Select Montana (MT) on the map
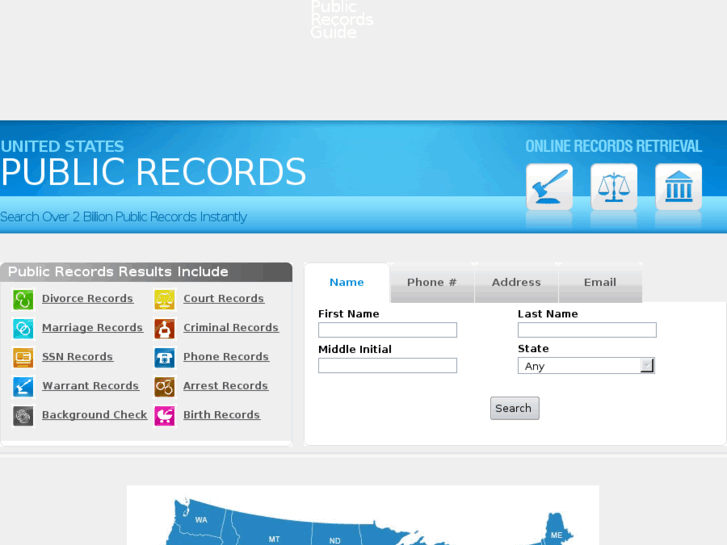Screen dimensions: 727x545 [274, 539]
